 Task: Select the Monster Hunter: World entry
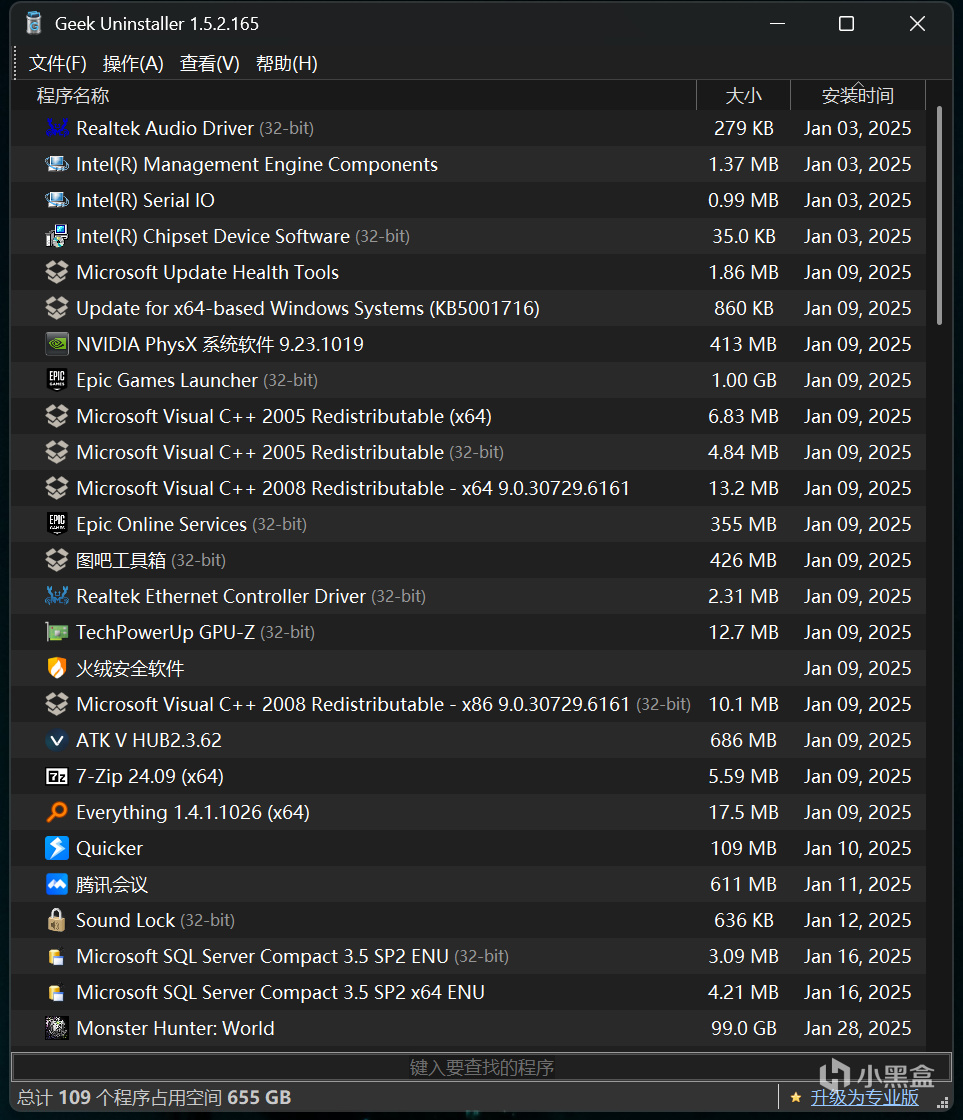tap(175, 1028)
